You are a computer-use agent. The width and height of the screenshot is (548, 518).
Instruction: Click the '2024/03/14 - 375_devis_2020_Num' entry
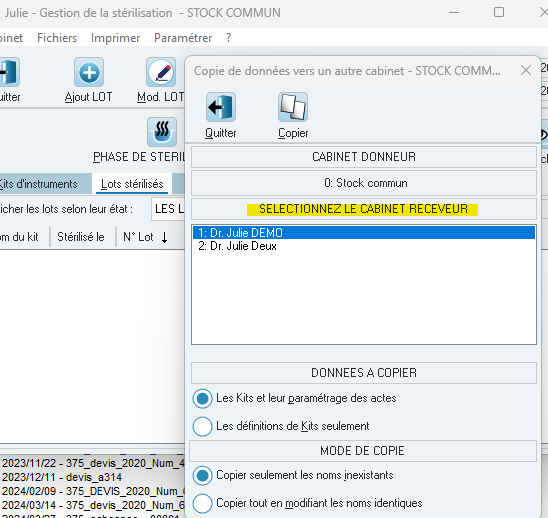tap(92, 505)
